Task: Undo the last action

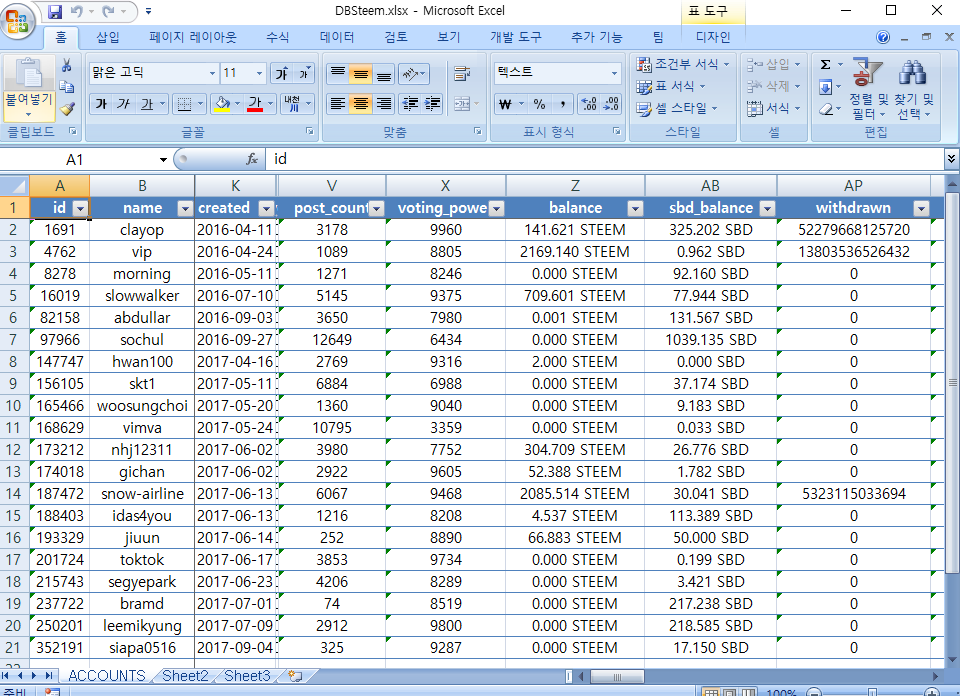Action: click(77, 11)
